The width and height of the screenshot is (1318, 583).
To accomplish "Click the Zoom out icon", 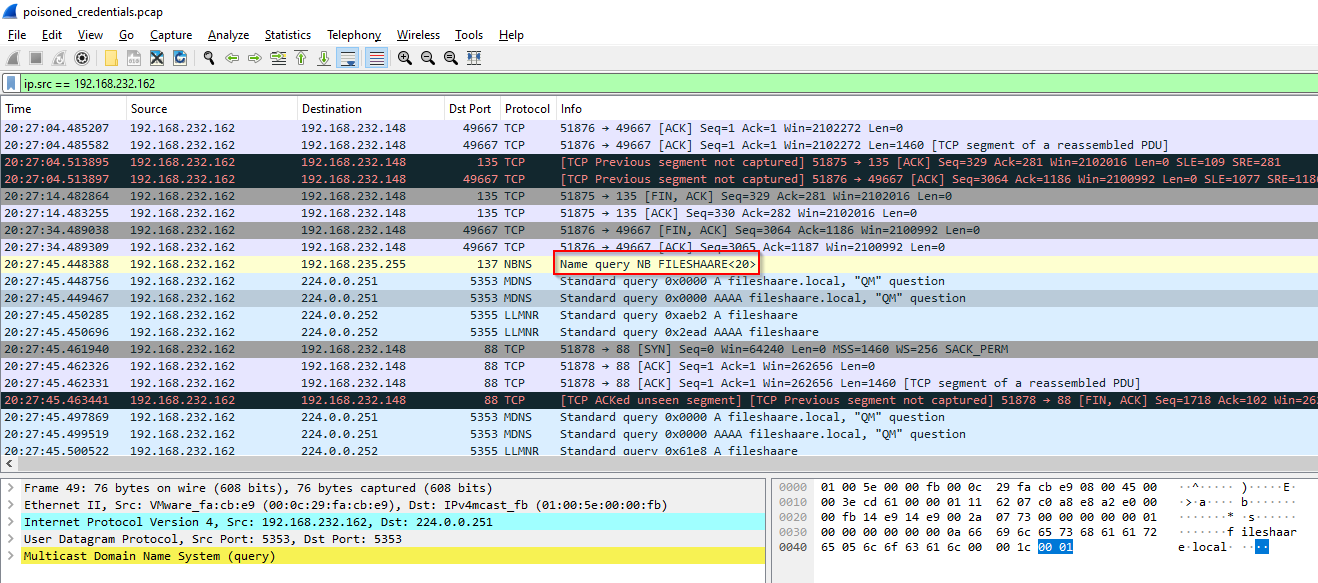I will pos(428,58).
